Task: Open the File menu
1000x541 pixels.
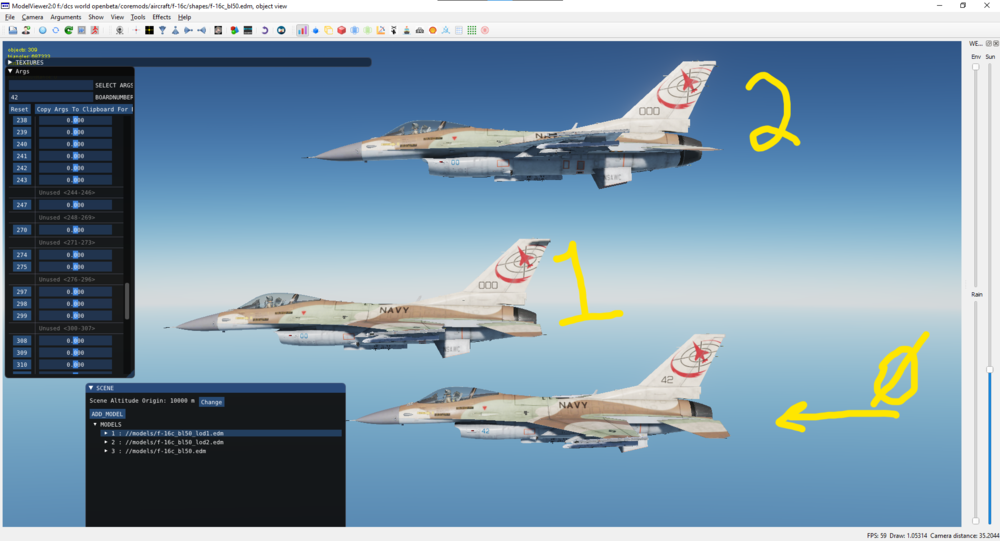Action: click(x=10, y=17)
